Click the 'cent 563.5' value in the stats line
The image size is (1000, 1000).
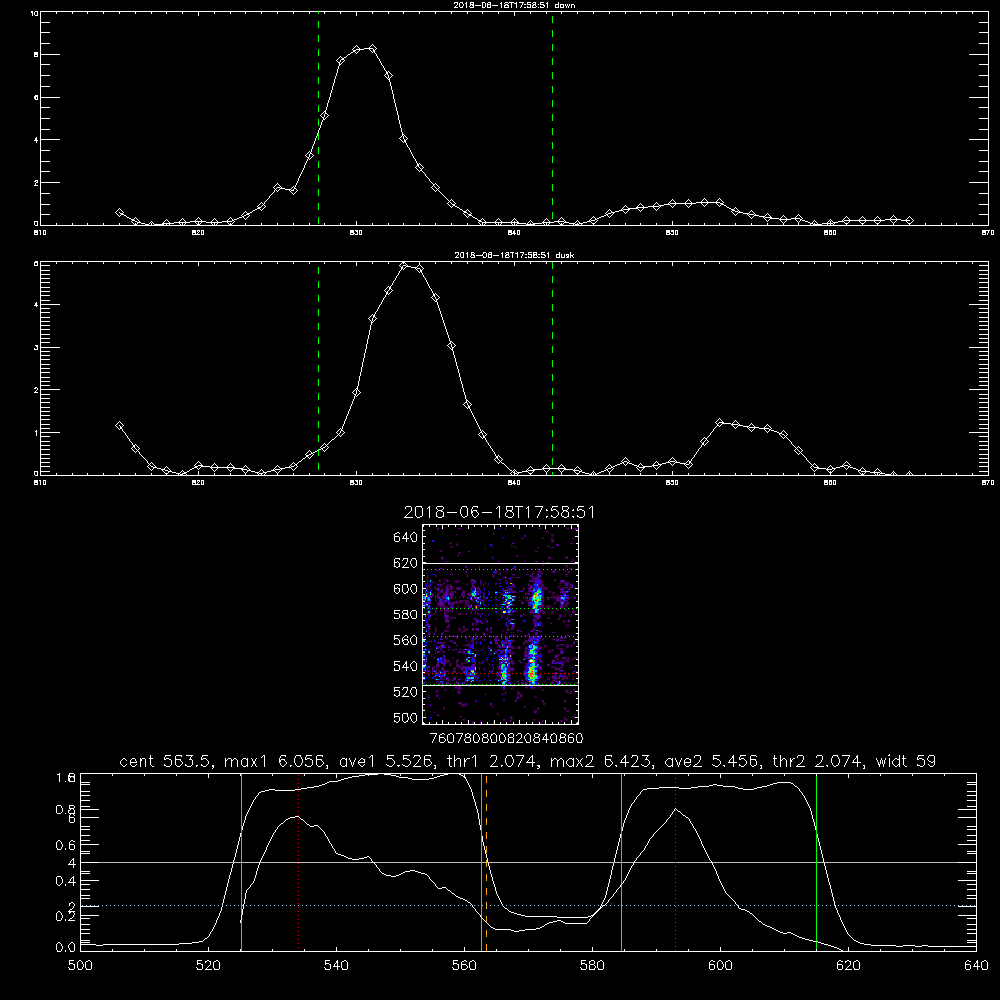(168, 761)
